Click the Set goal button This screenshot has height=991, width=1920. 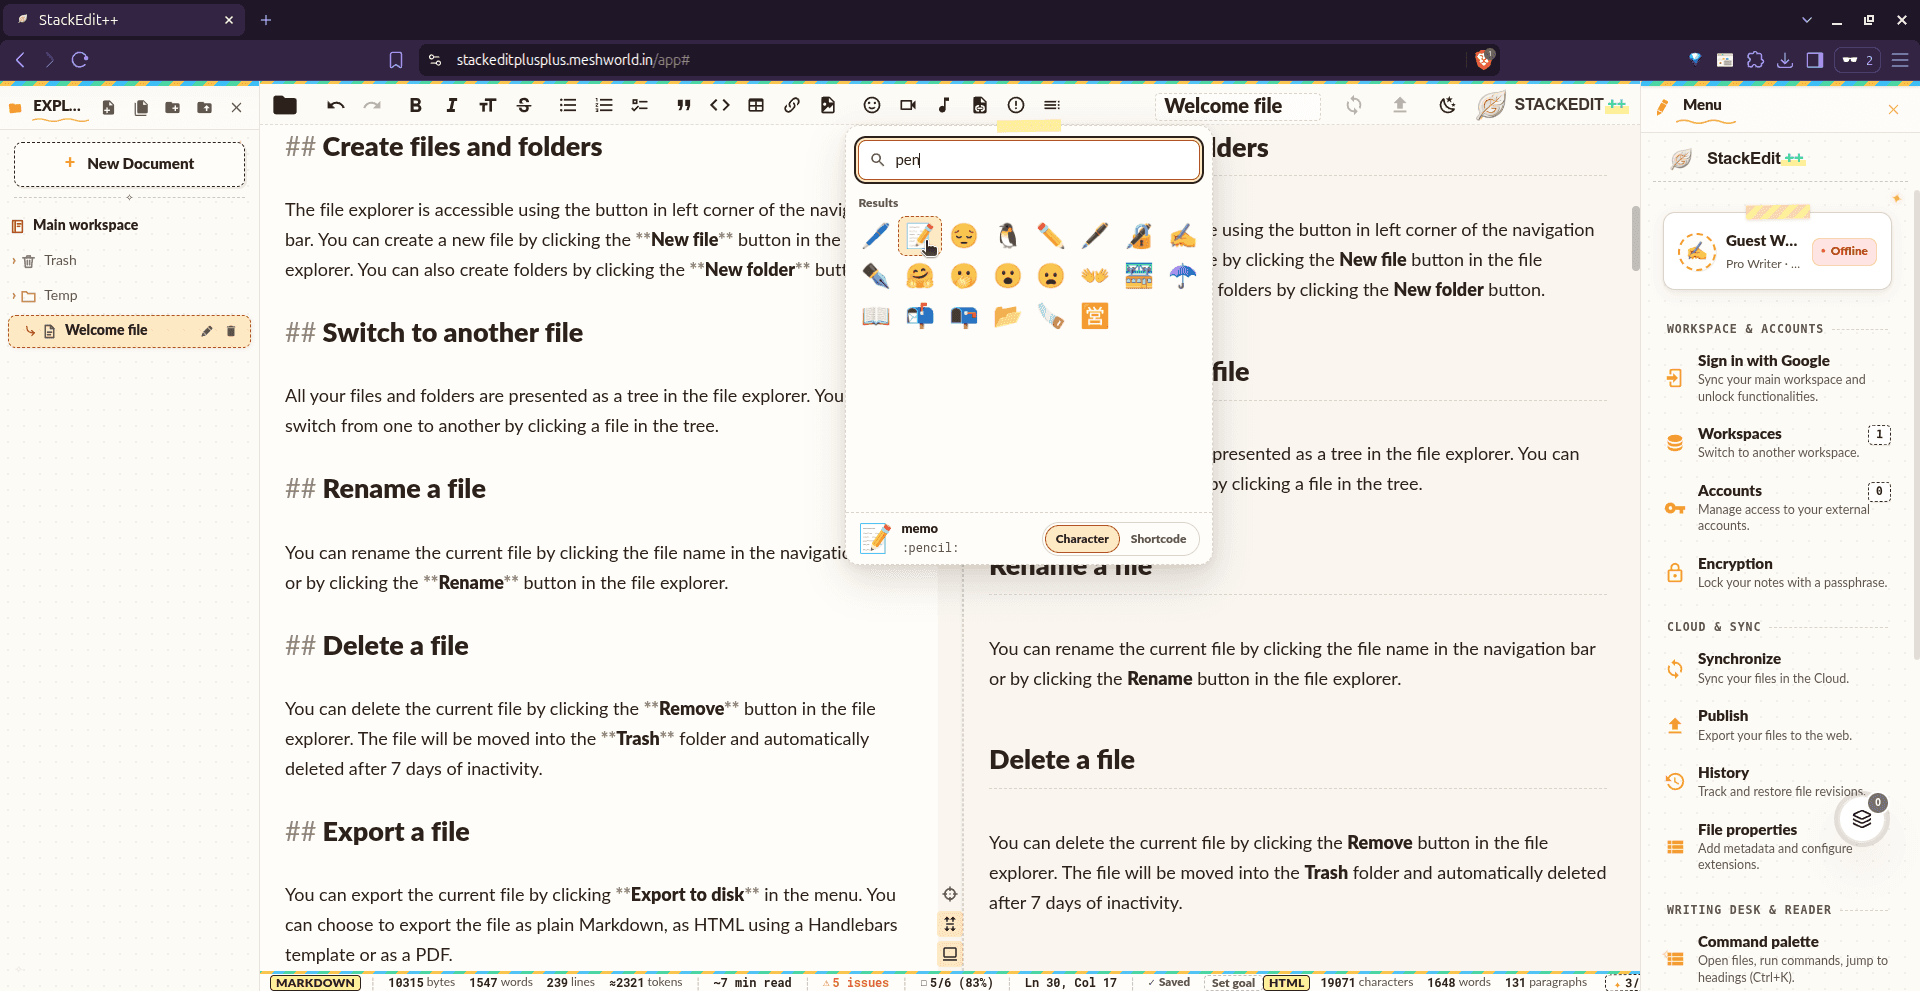coord(1233,983)
